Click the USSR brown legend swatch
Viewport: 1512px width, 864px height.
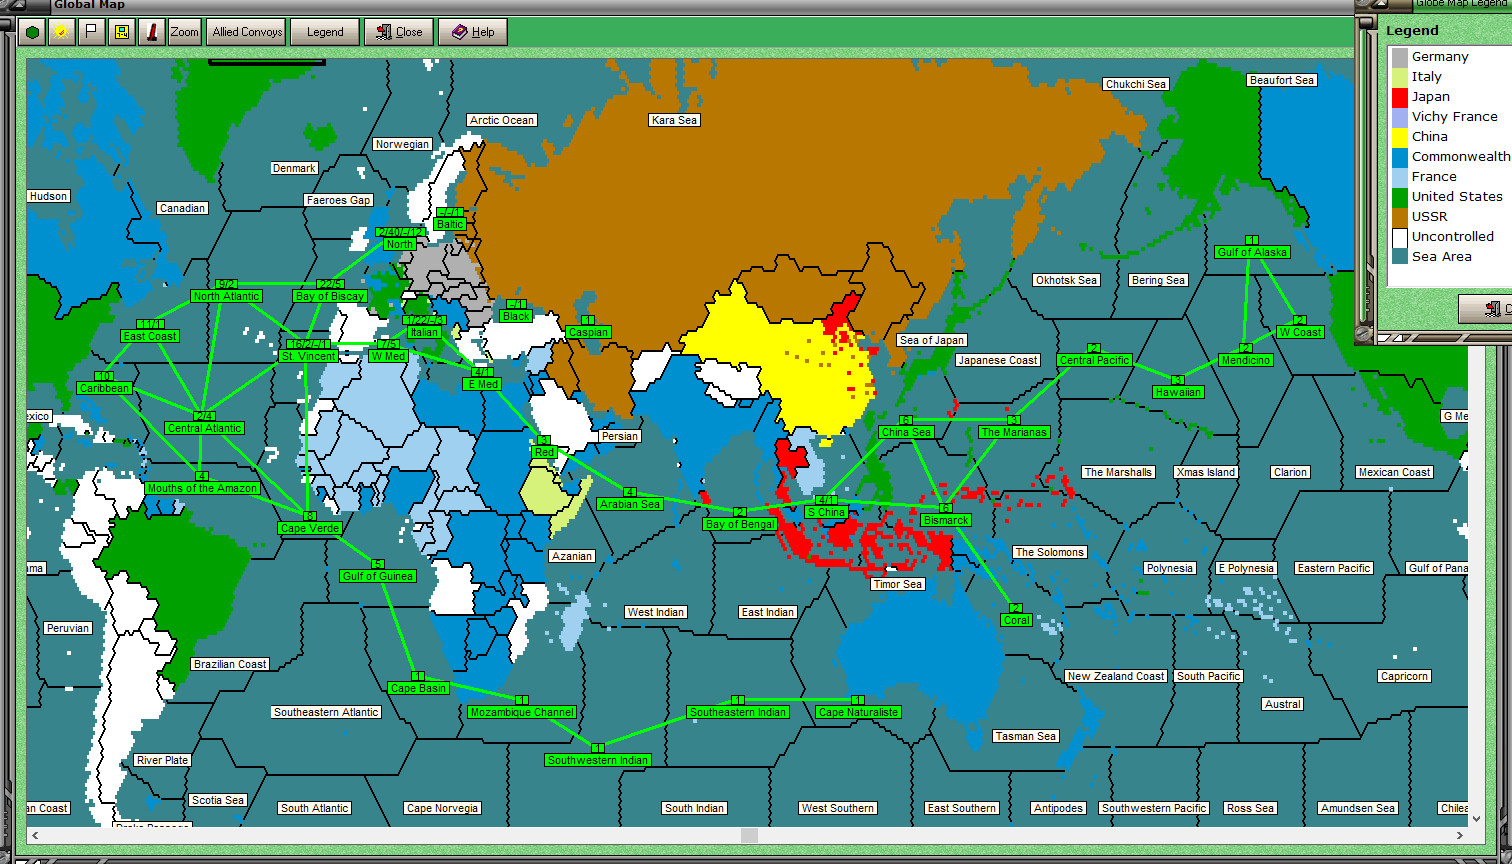tap(1400, 217)
